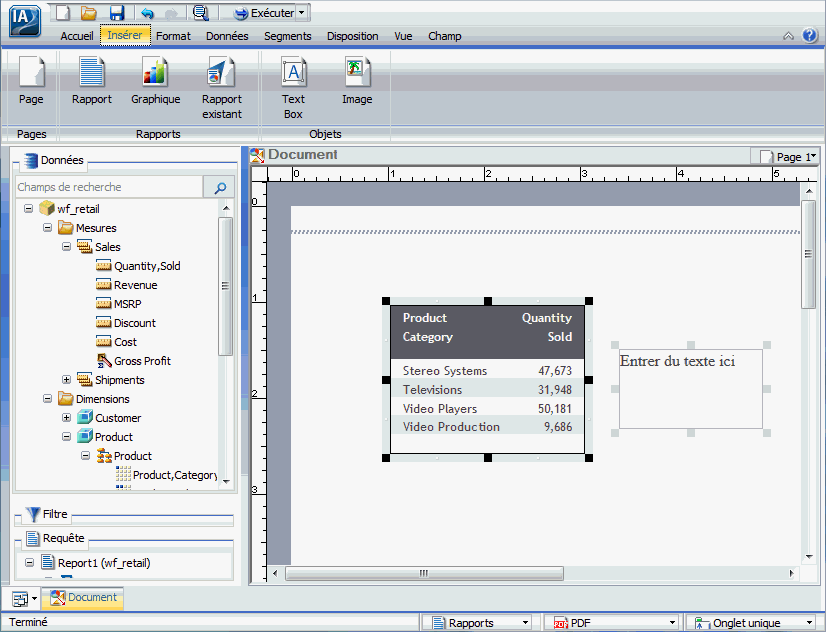Collapse the wf_retail tree node
The image size is (826, 632).
click(28, 209)
